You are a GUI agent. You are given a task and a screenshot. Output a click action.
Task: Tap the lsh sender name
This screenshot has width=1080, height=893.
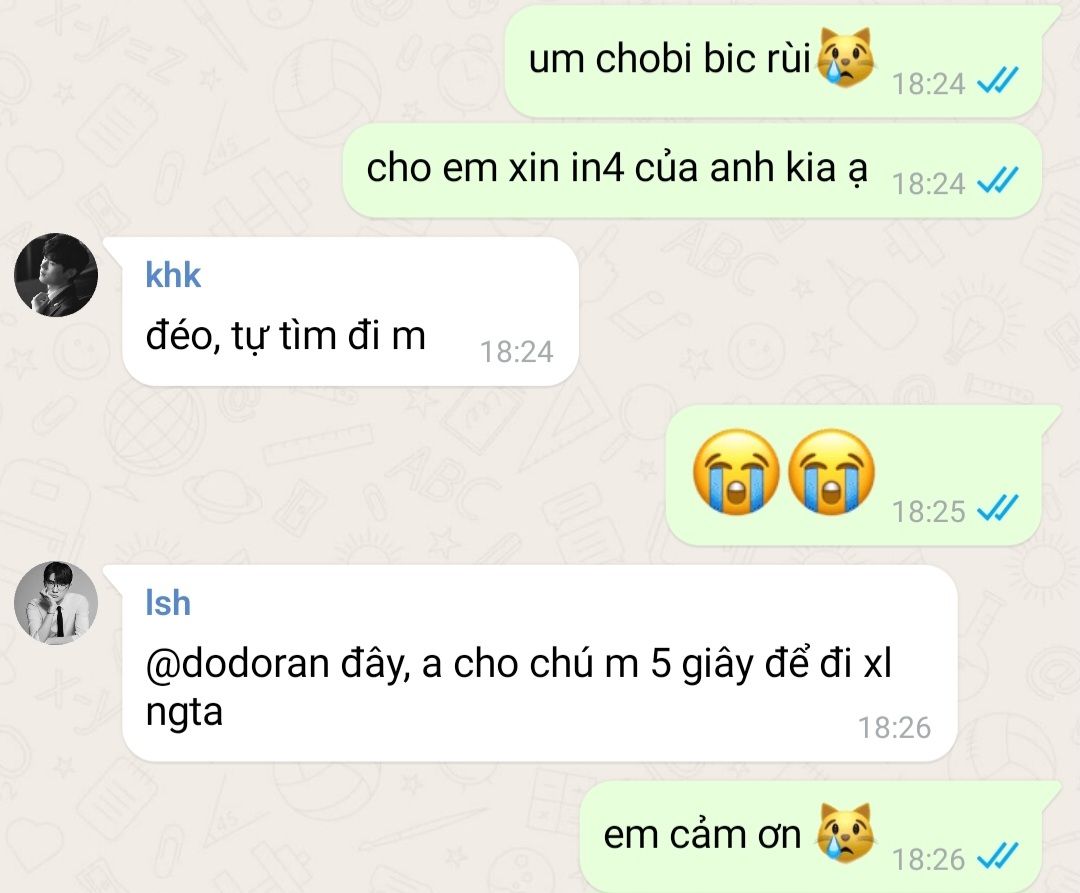pyautogui.click(x=168, y=603)
